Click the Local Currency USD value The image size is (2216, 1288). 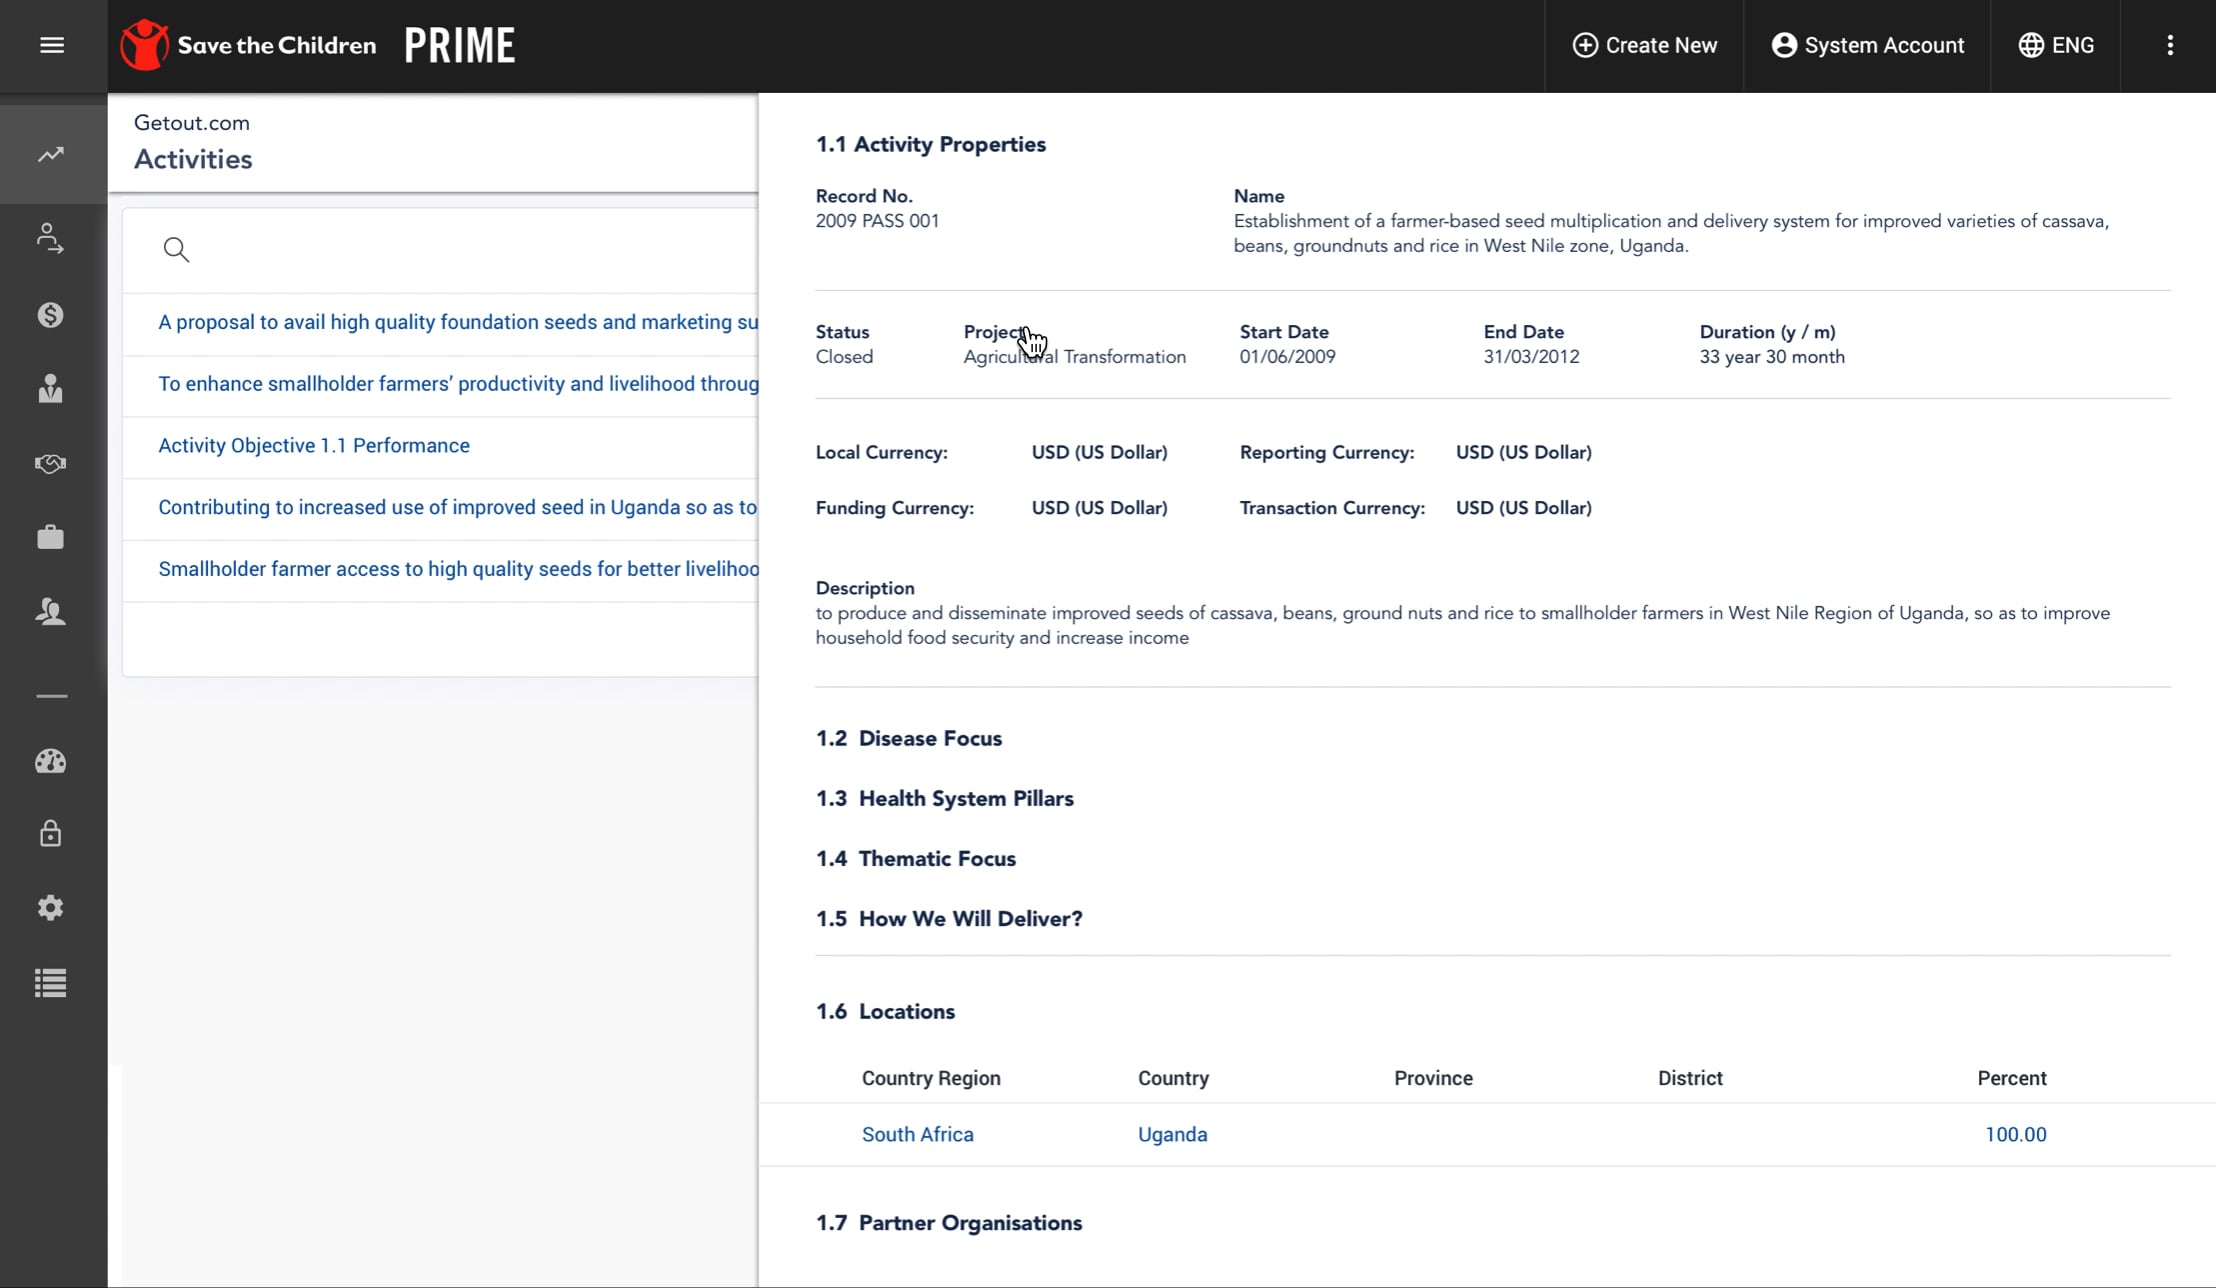click(1099, 452)
